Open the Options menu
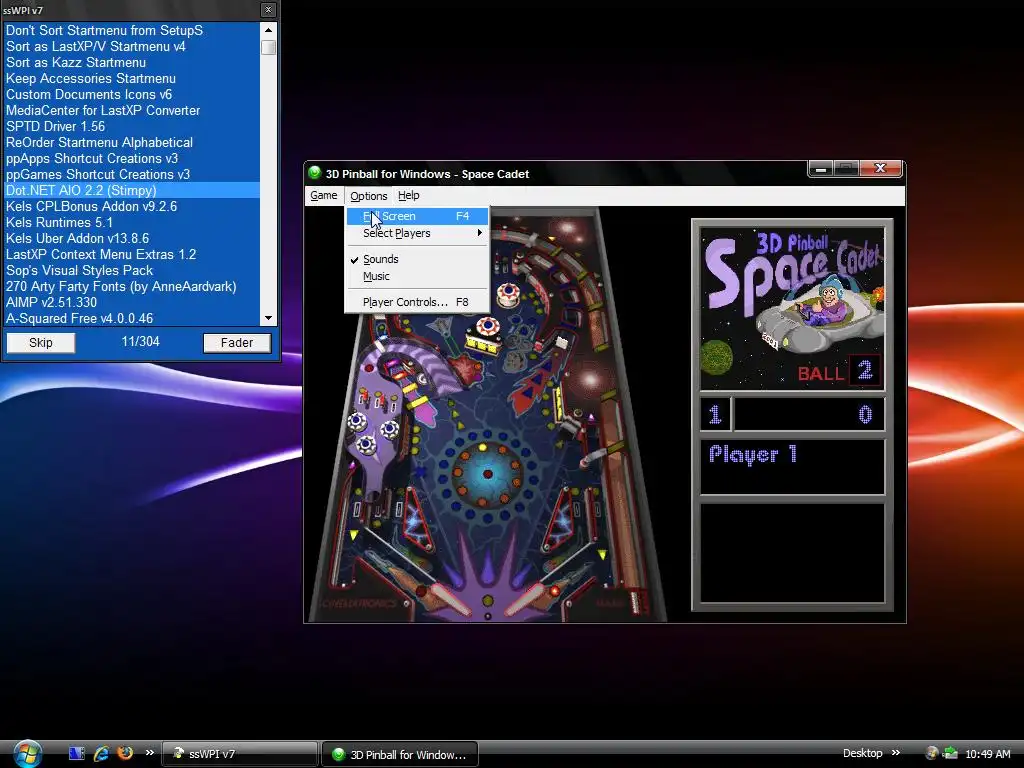Viewport: 1024px width, 768px height. 368,195
